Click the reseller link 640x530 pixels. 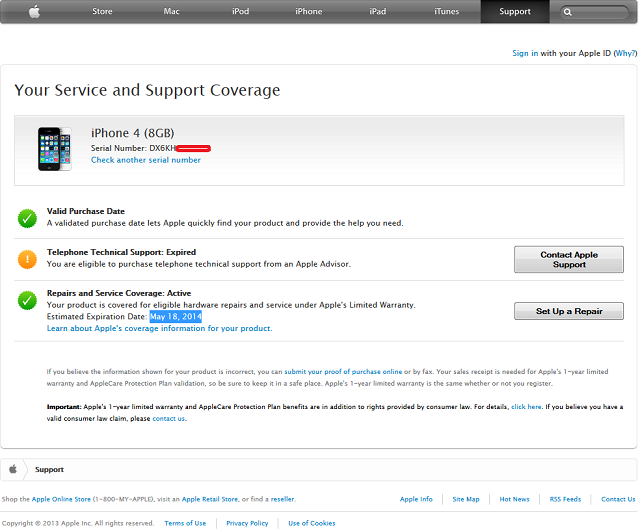(x=282, y=499)
